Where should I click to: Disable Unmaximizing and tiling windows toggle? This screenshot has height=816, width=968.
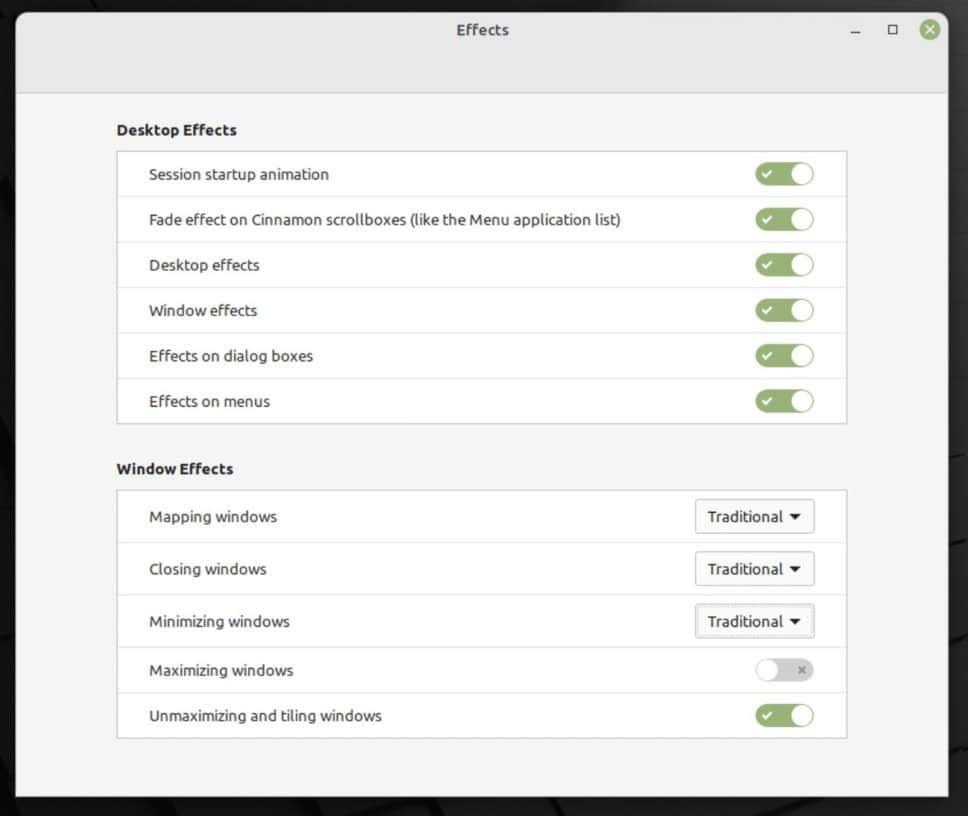pyautogui.click(x=784, y=715)
